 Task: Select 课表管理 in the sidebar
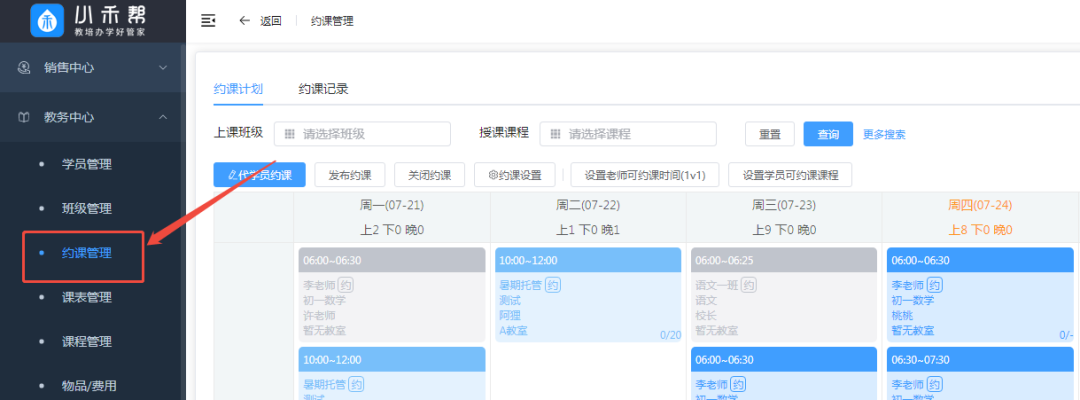tap(87, 297)
